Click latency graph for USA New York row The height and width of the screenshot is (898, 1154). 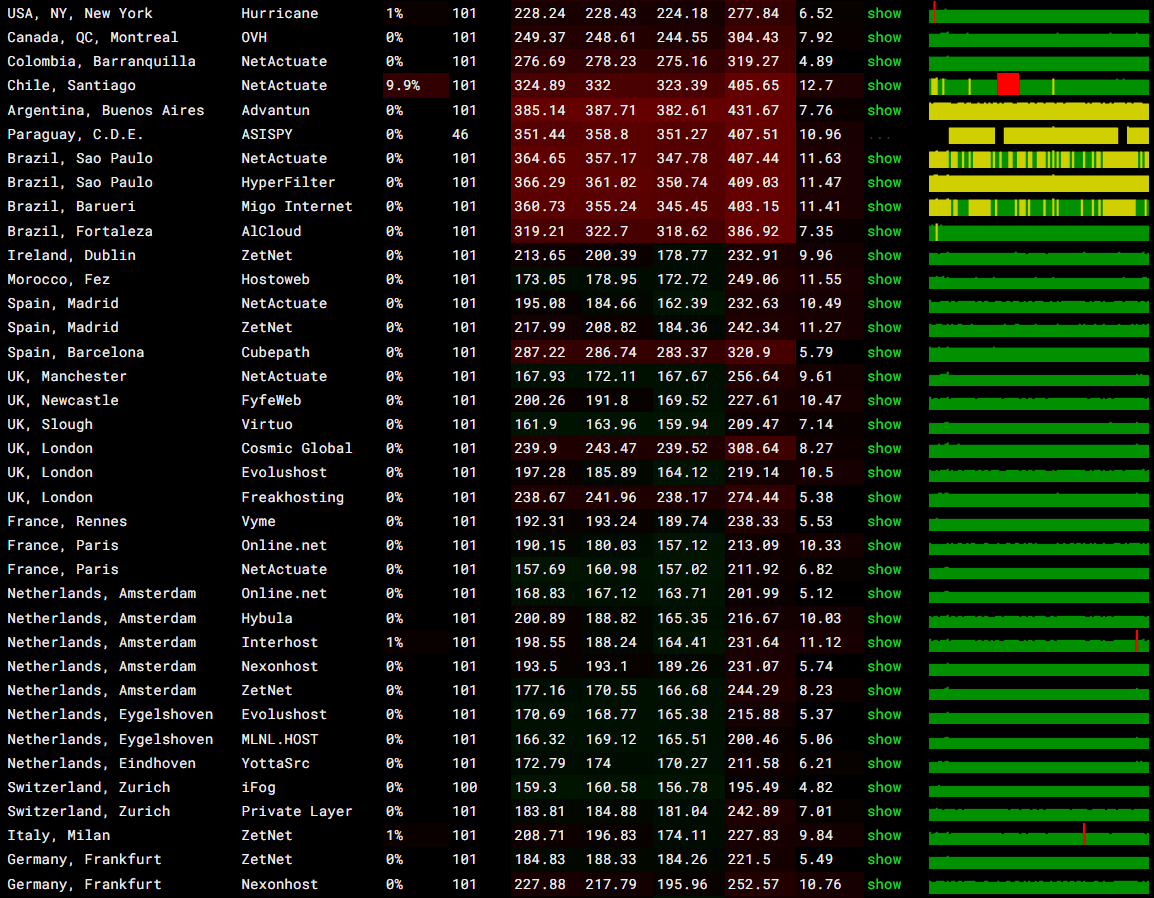tap(1038, 13)
